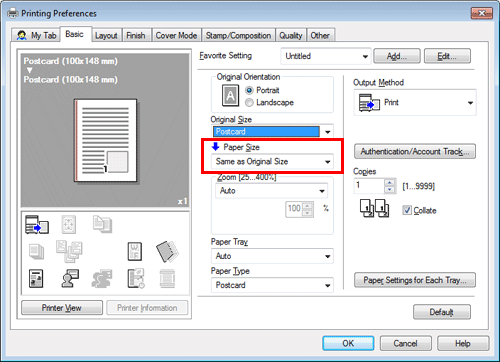Click the Authentication/Account Track button
The height and width of the screenshot is (362, 500).
tap(415, 152)
